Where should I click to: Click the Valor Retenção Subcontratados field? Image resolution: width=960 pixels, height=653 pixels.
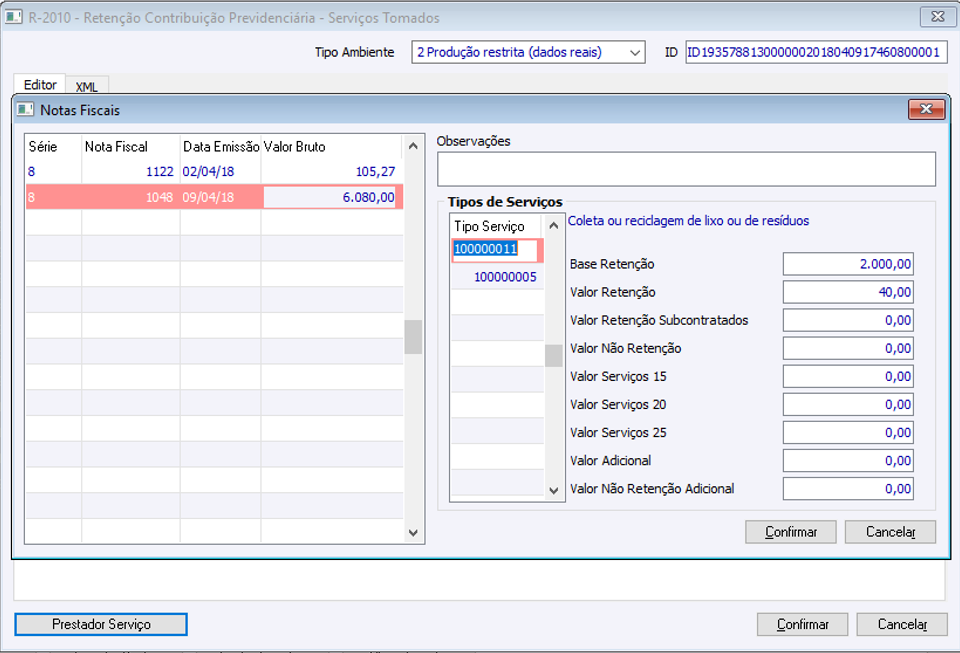[x=848, y=321]
